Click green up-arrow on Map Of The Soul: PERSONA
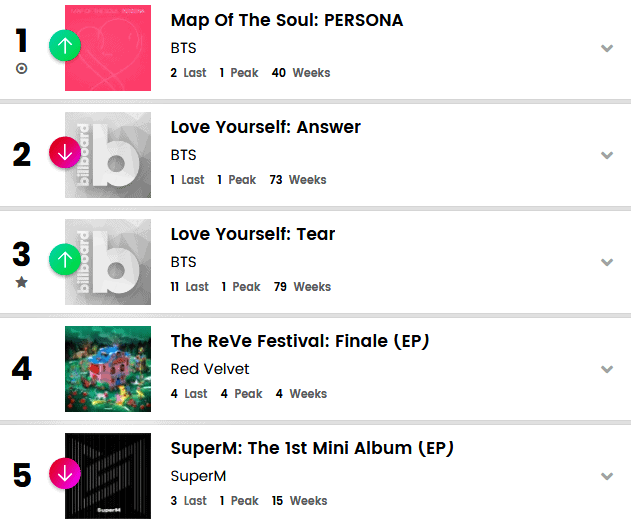This screenshot has width=631, height=525. (x=64, y=46)
